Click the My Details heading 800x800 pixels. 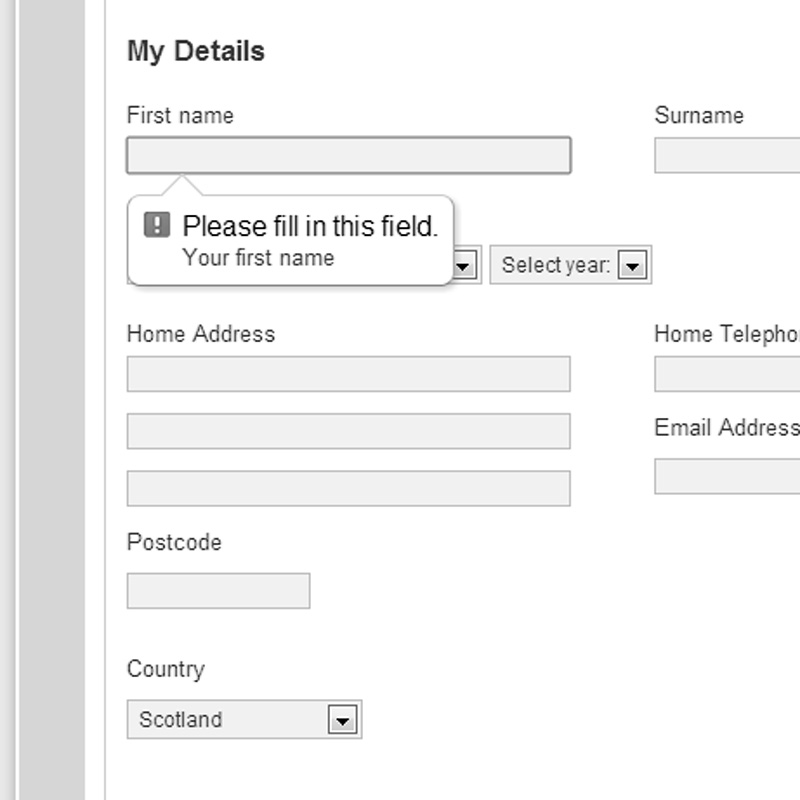point(196,52)
